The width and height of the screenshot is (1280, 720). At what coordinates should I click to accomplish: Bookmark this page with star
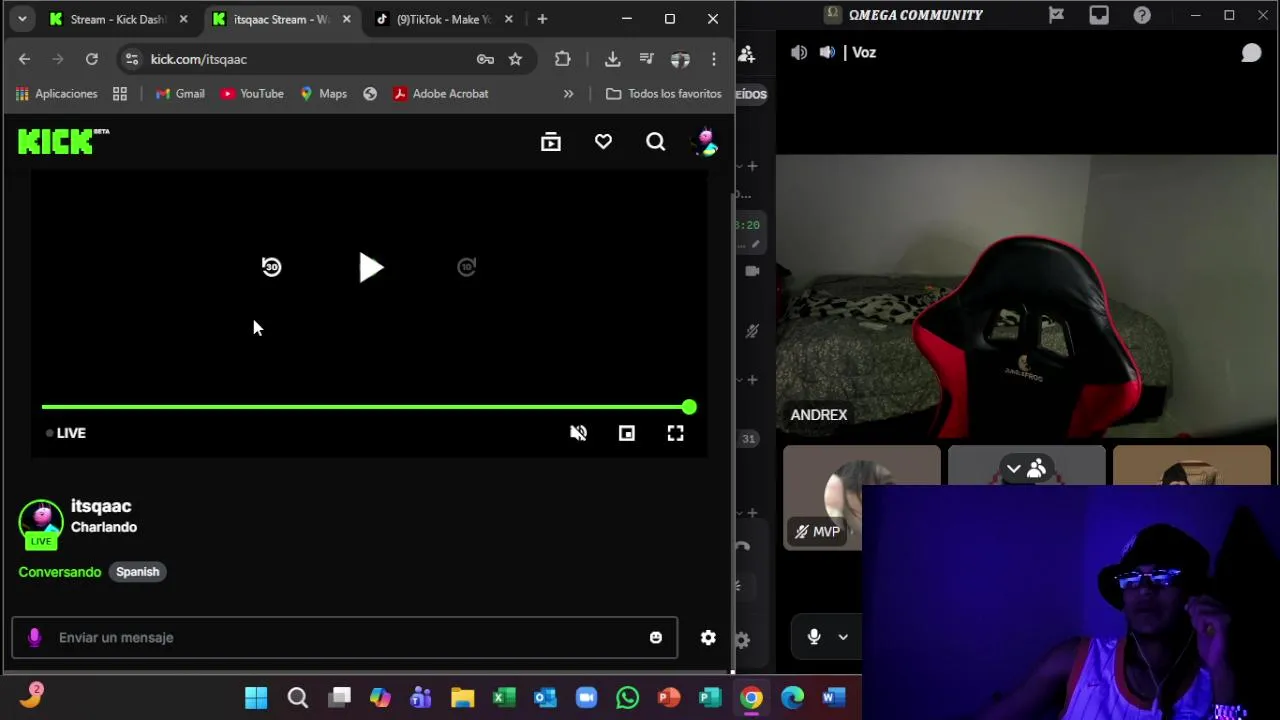(x=515, y=59)
